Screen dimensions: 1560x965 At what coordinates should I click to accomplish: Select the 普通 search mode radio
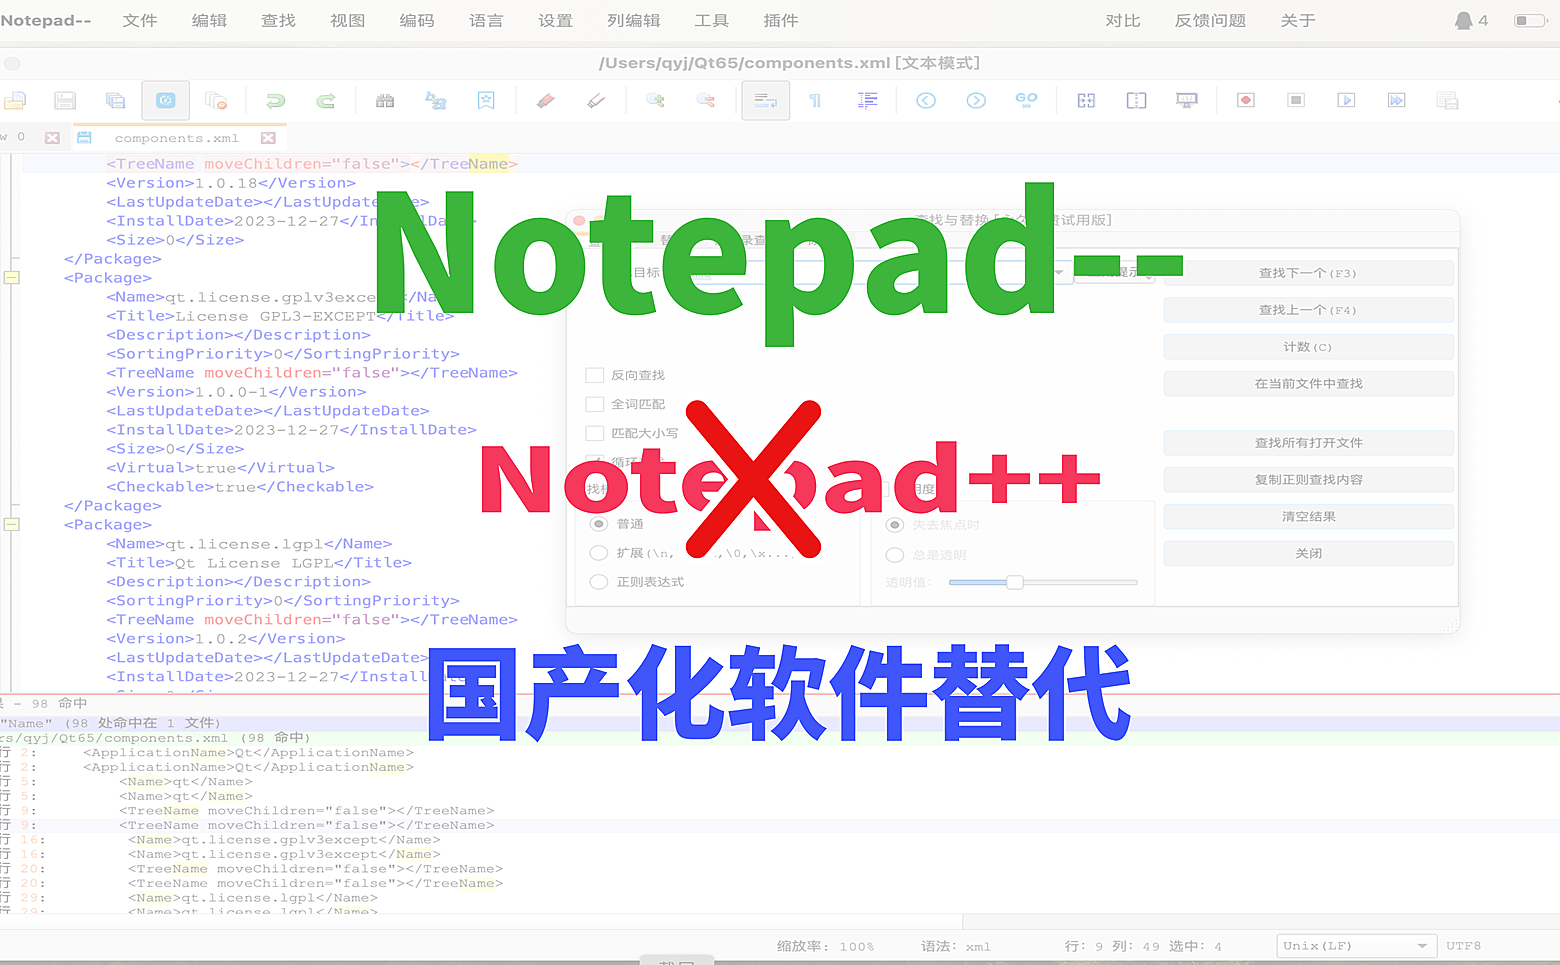[x=599, y=524]
